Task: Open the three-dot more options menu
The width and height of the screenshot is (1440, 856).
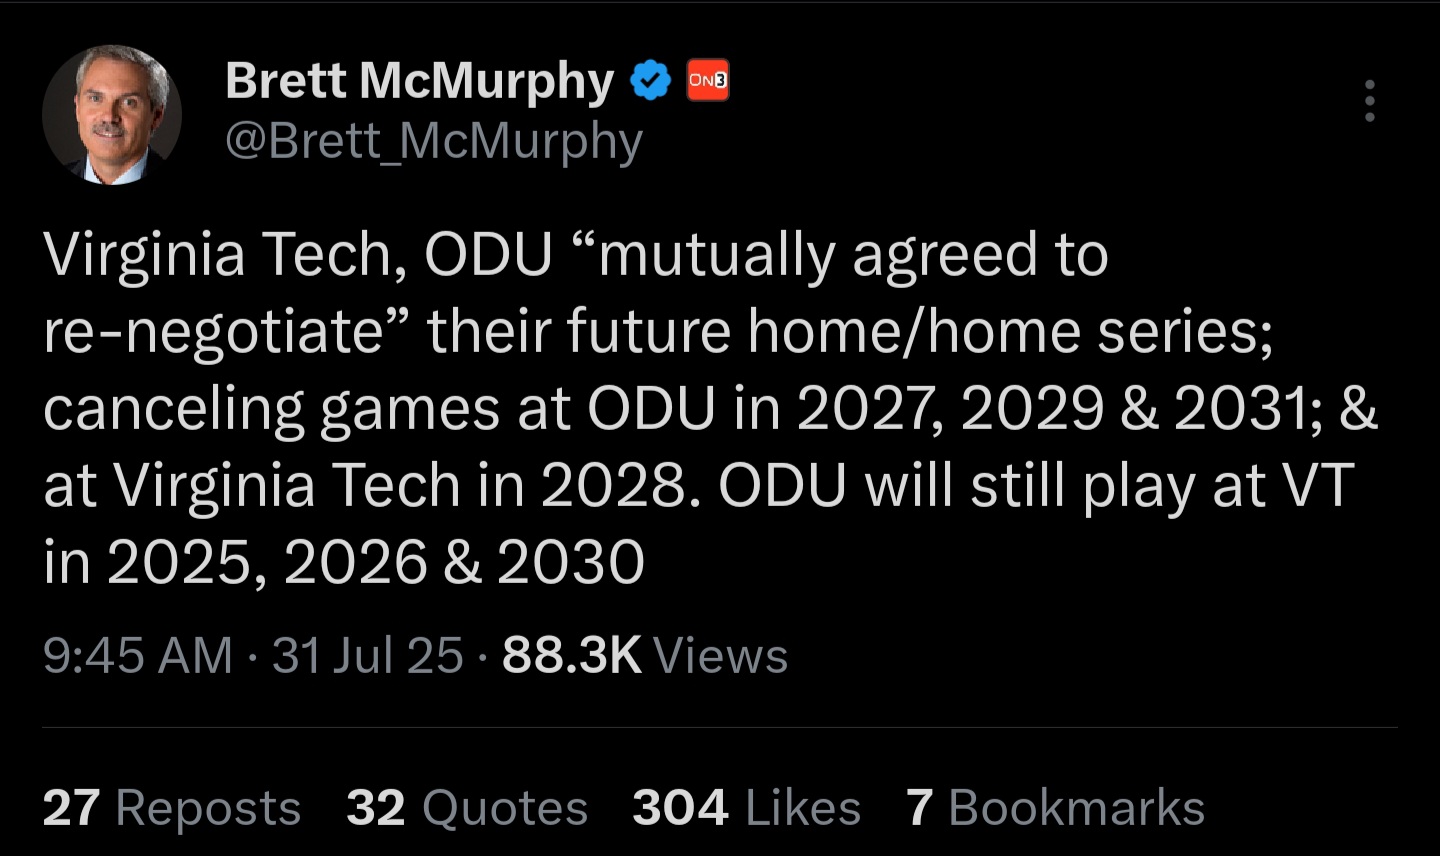Action: [1369, 101]
